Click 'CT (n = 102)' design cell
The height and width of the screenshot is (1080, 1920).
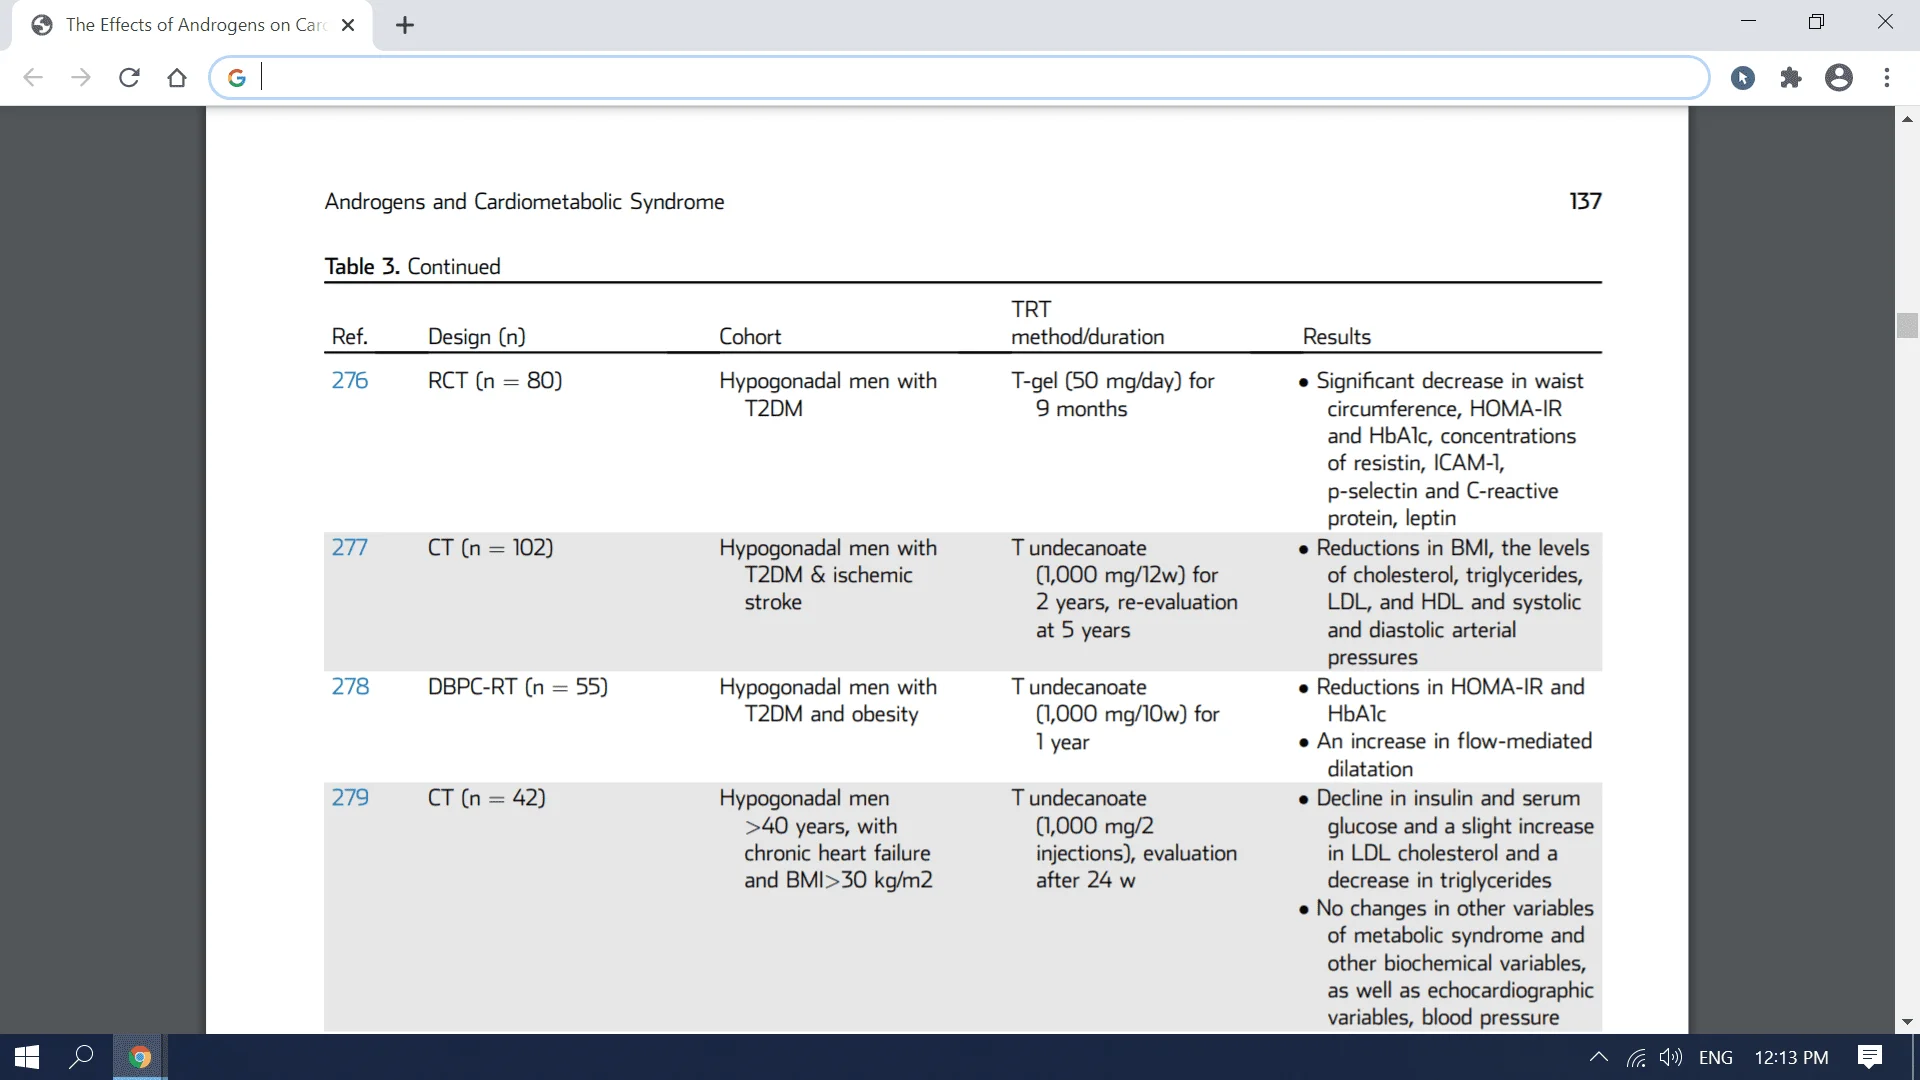coord(491,548)
